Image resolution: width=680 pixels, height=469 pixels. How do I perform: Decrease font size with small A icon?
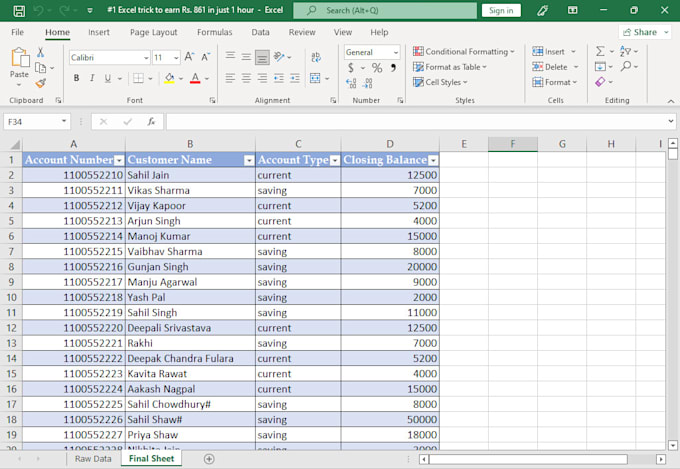(206, 57)
